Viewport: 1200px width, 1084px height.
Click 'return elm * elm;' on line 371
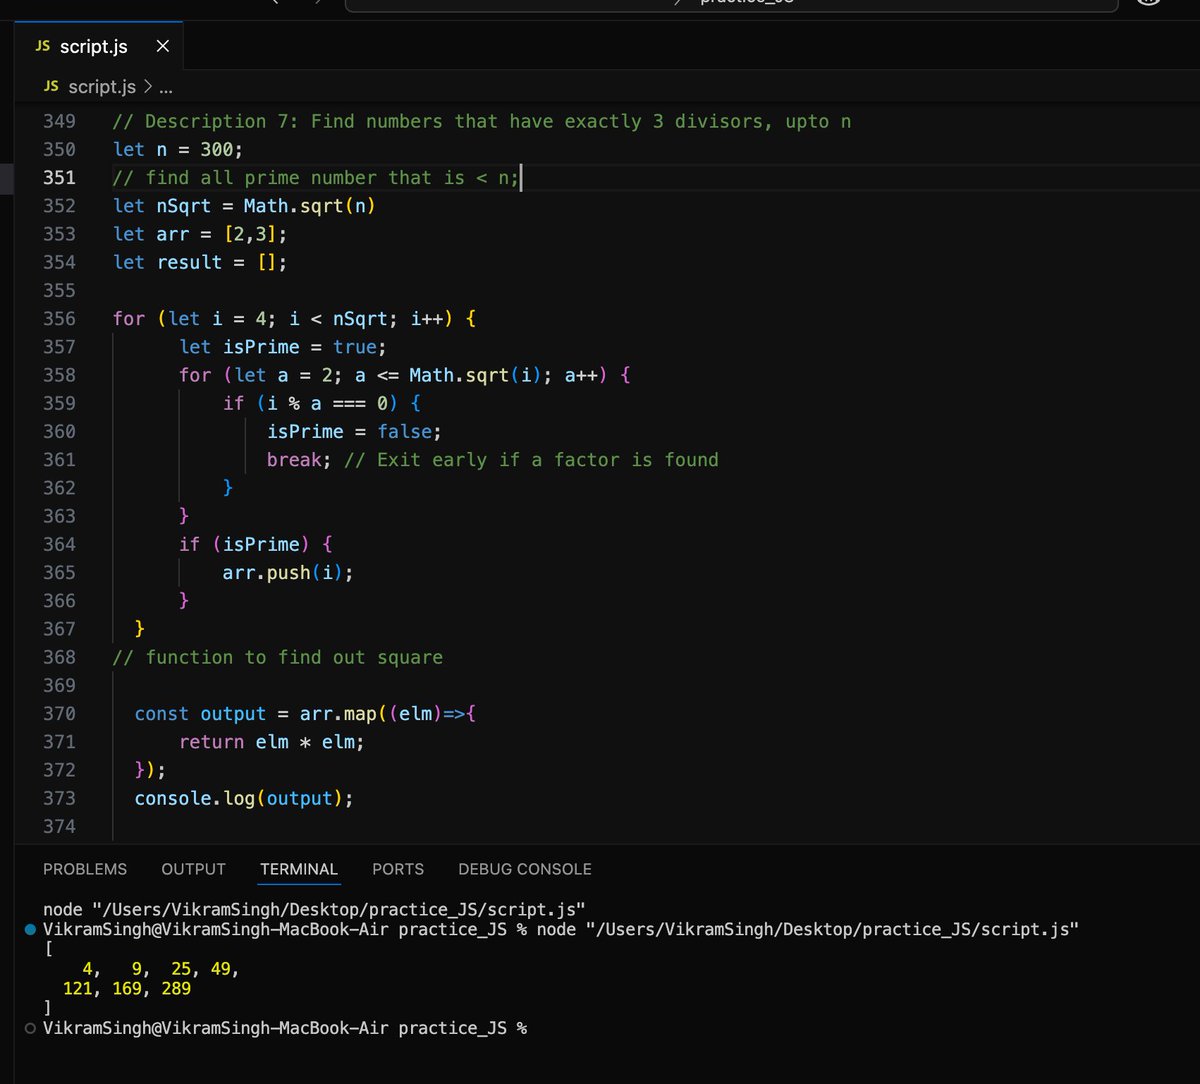(272, 741)
